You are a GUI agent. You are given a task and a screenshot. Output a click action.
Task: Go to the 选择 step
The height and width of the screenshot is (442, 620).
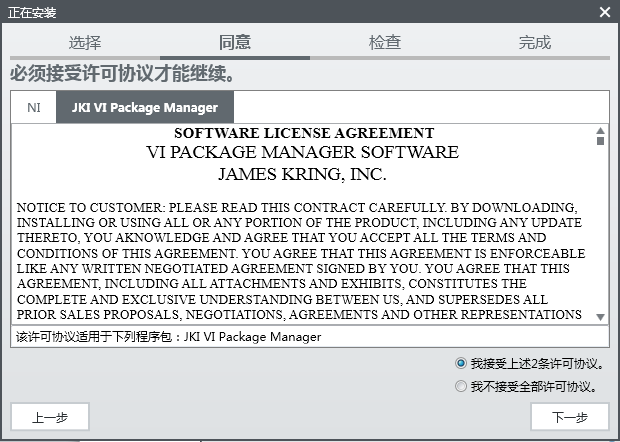click(85, 42)
